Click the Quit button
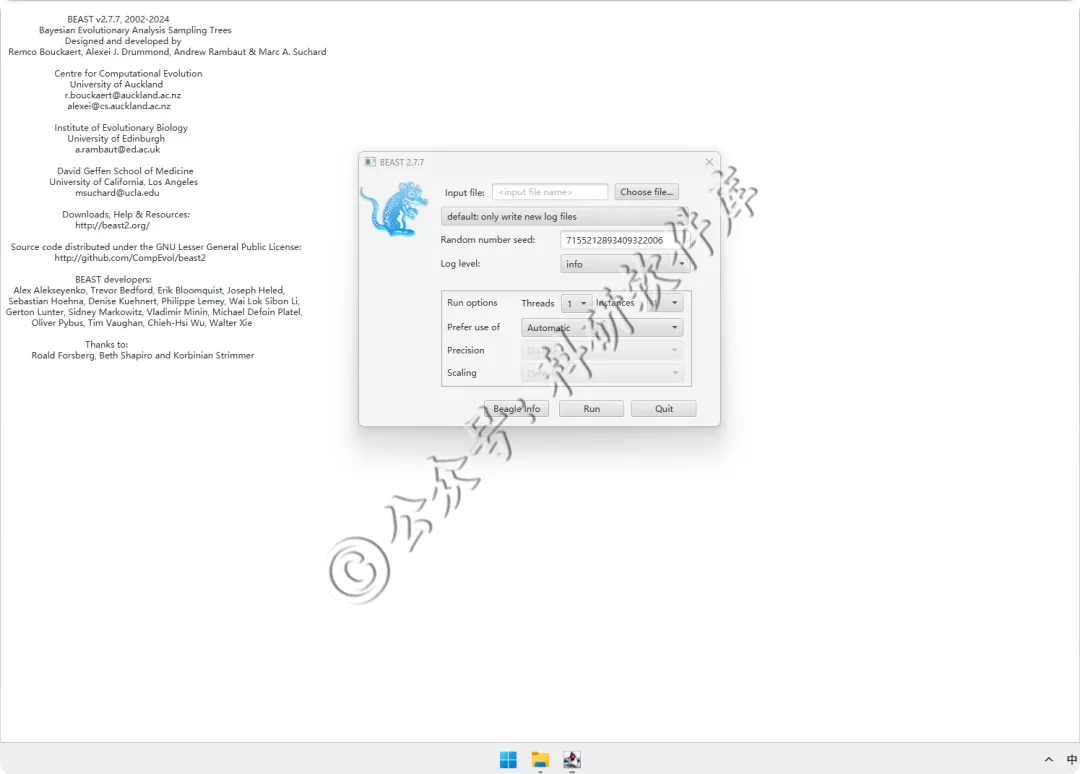1080x774 pixels. (664, 408)
